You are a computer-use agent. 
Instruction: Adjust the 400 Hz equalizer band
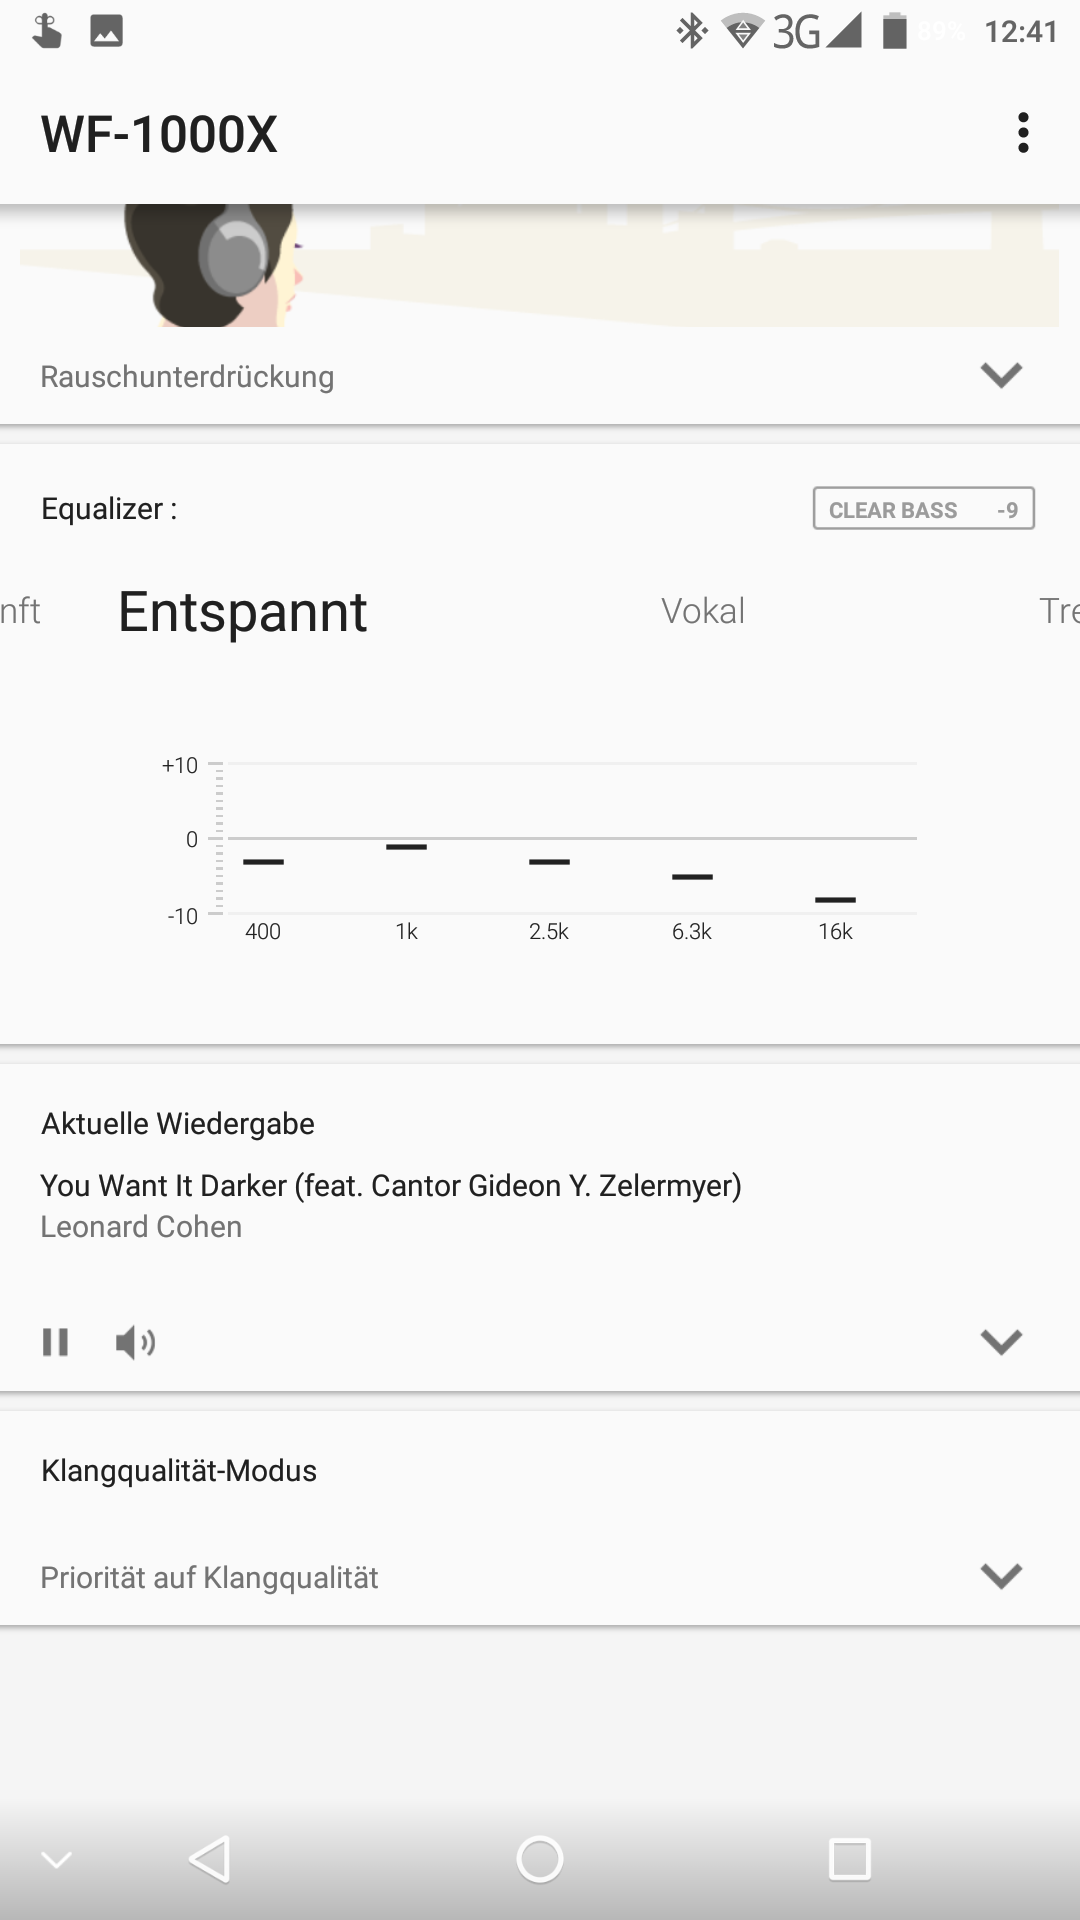pos(264,861)
